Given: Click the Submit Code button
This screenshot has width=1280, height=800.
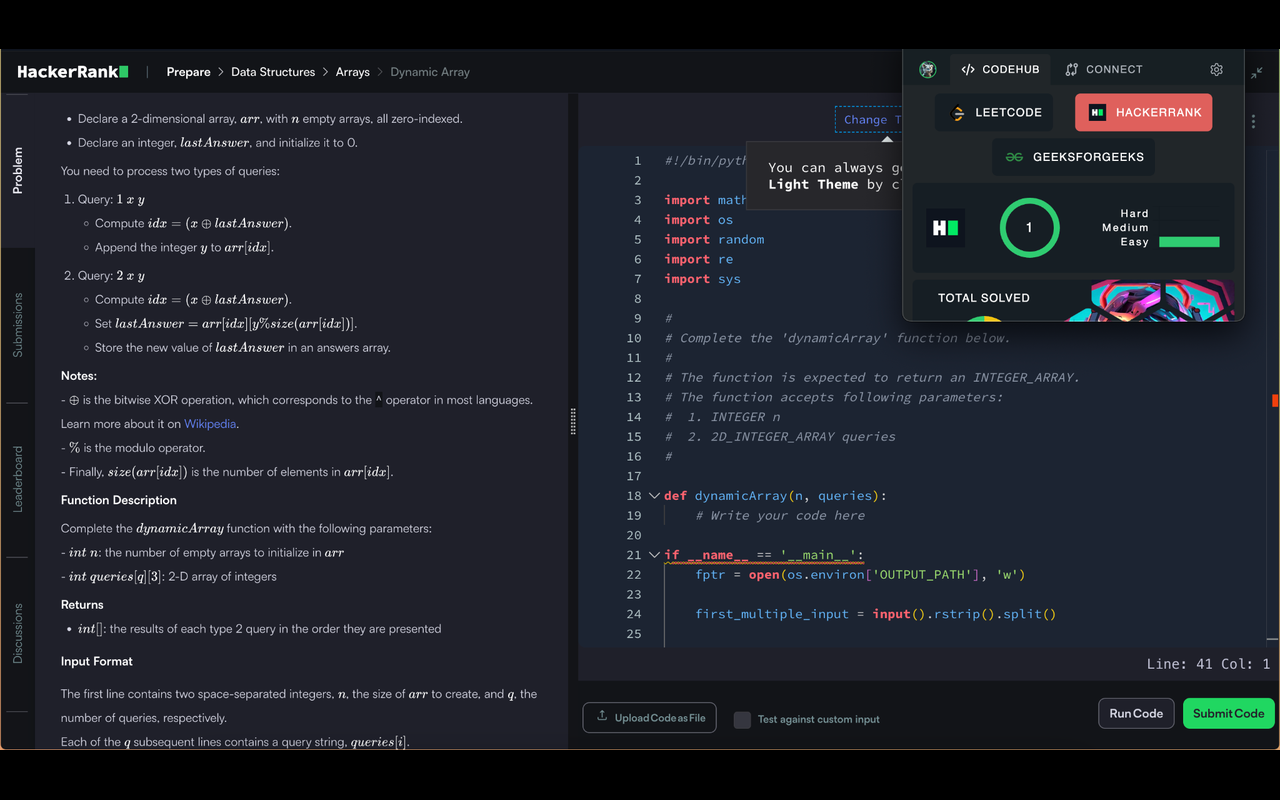Looking at the screenshot, I should point(1229,713).
